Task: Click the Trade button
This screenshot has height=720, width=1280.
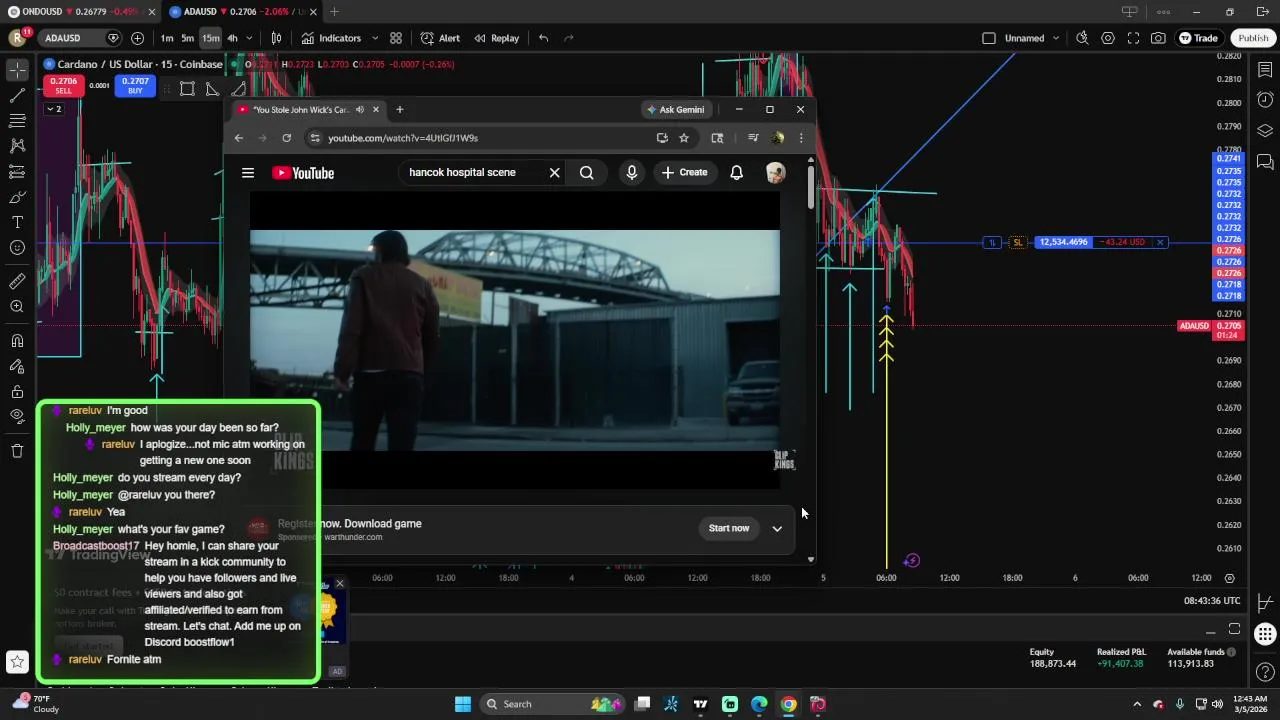Action: click(1198, 38)
